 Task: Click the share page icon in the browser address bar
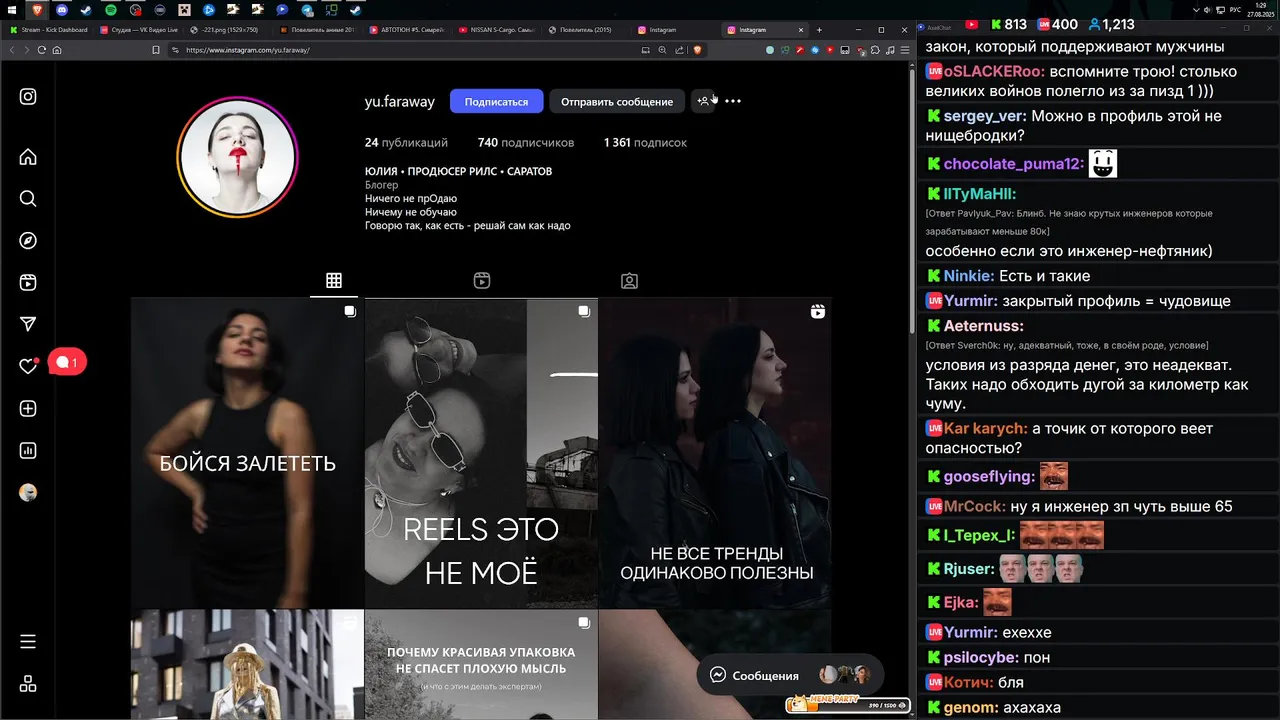click(680, 50)
